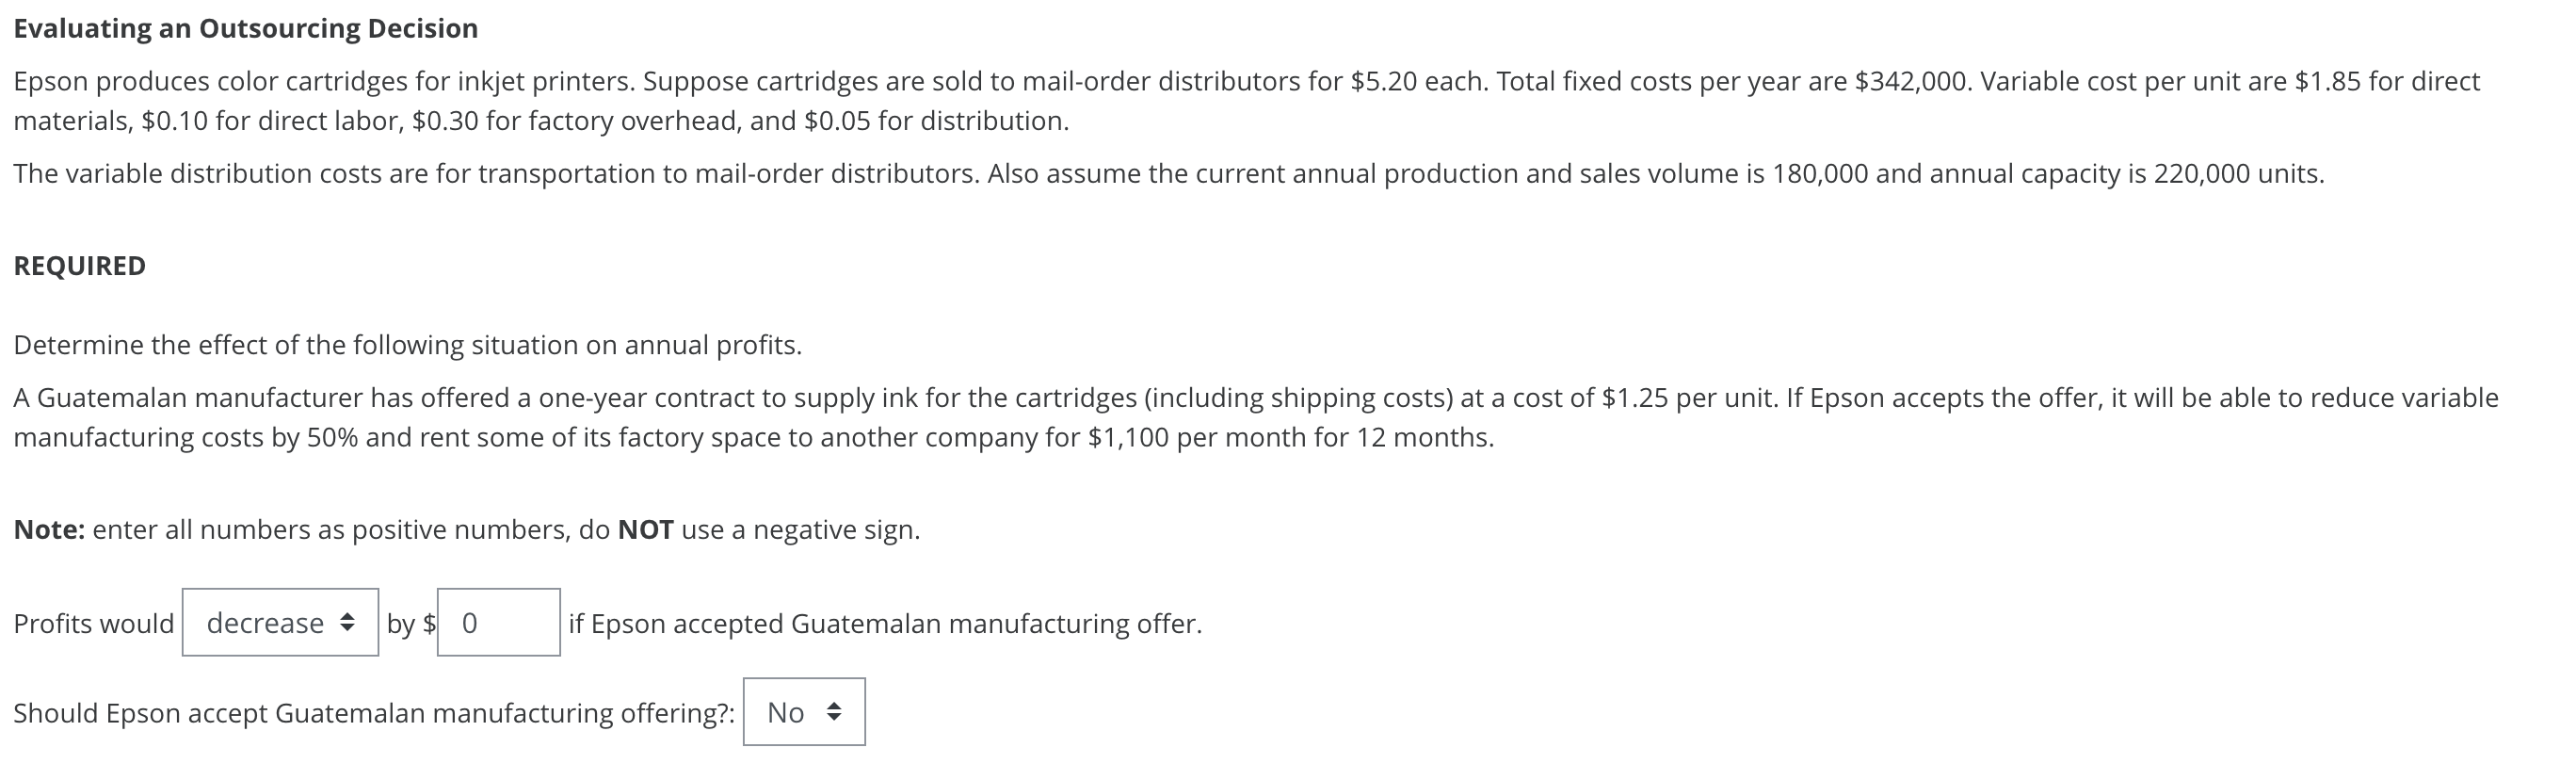
Task: Click the Evaluating an Outsourcing Decision heading
Action: 243,27
